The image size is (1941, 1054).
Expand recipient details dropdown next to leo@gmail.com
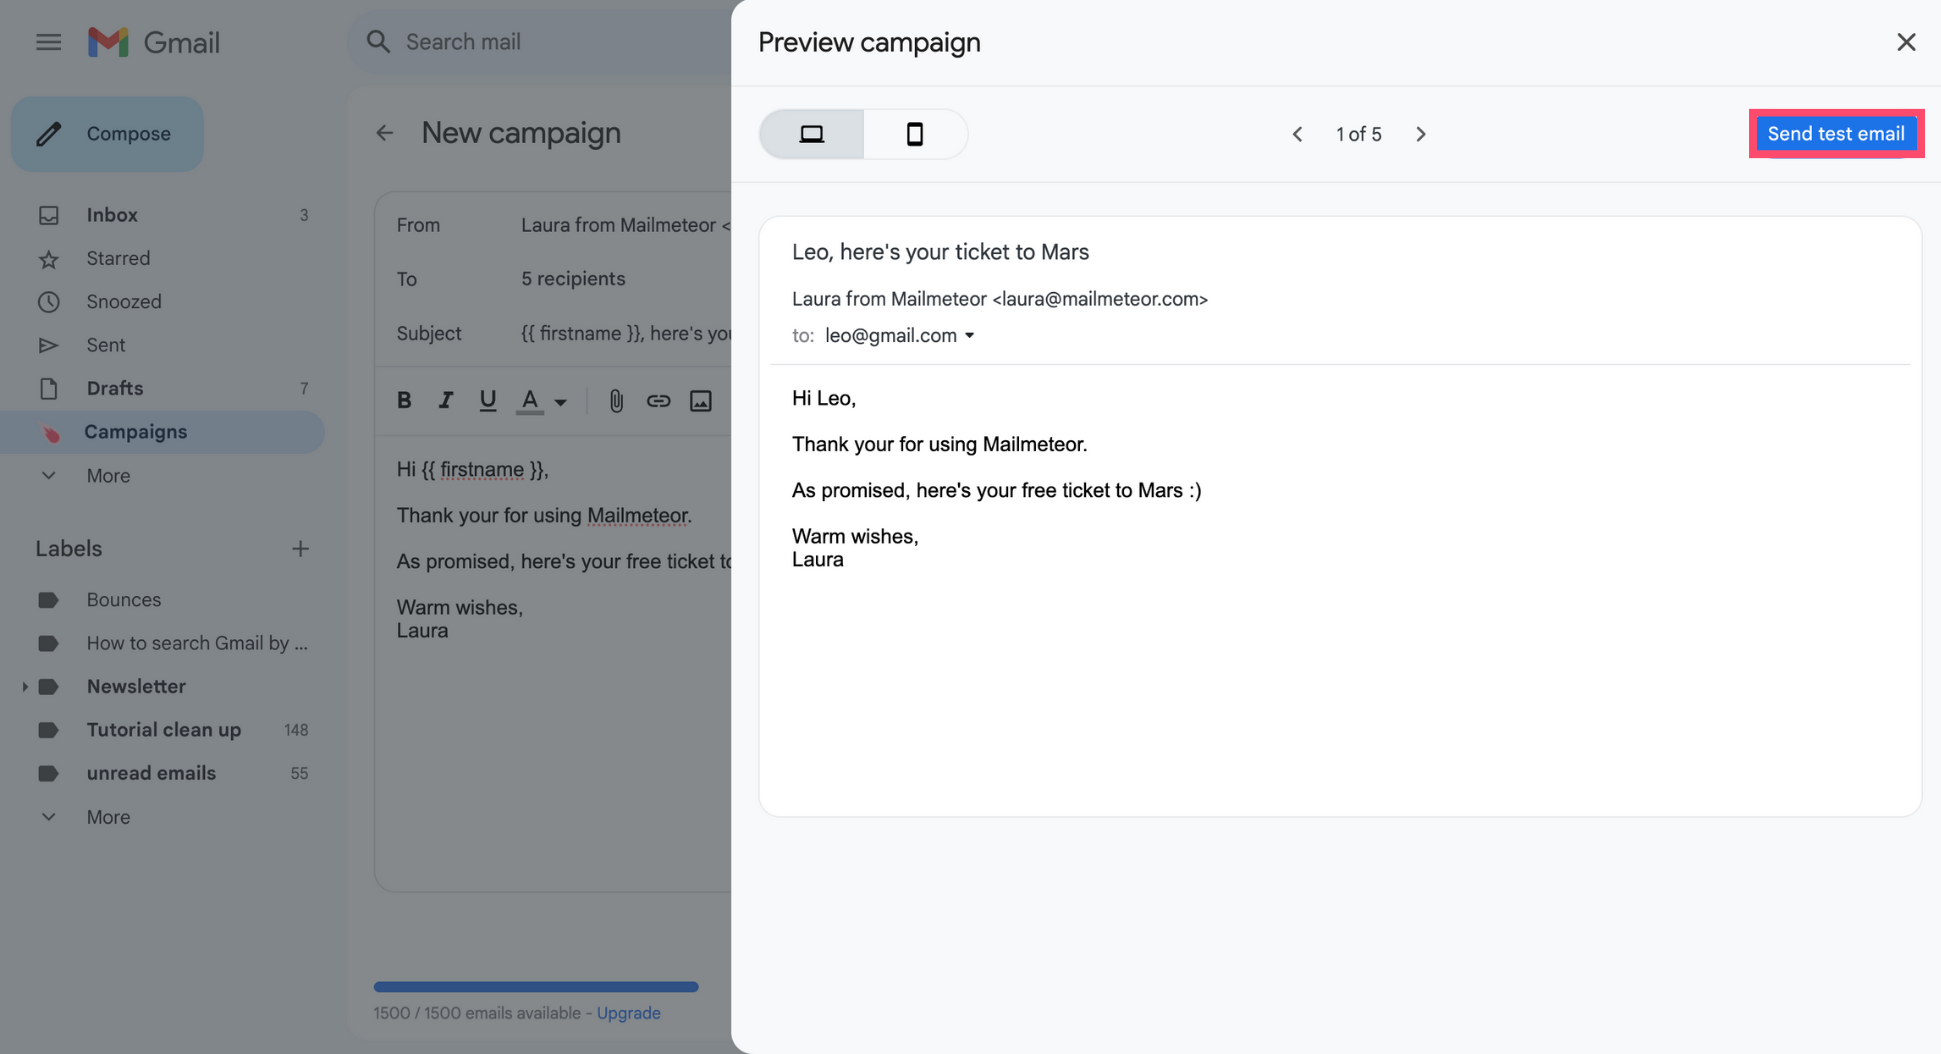(x=969, y=336)
